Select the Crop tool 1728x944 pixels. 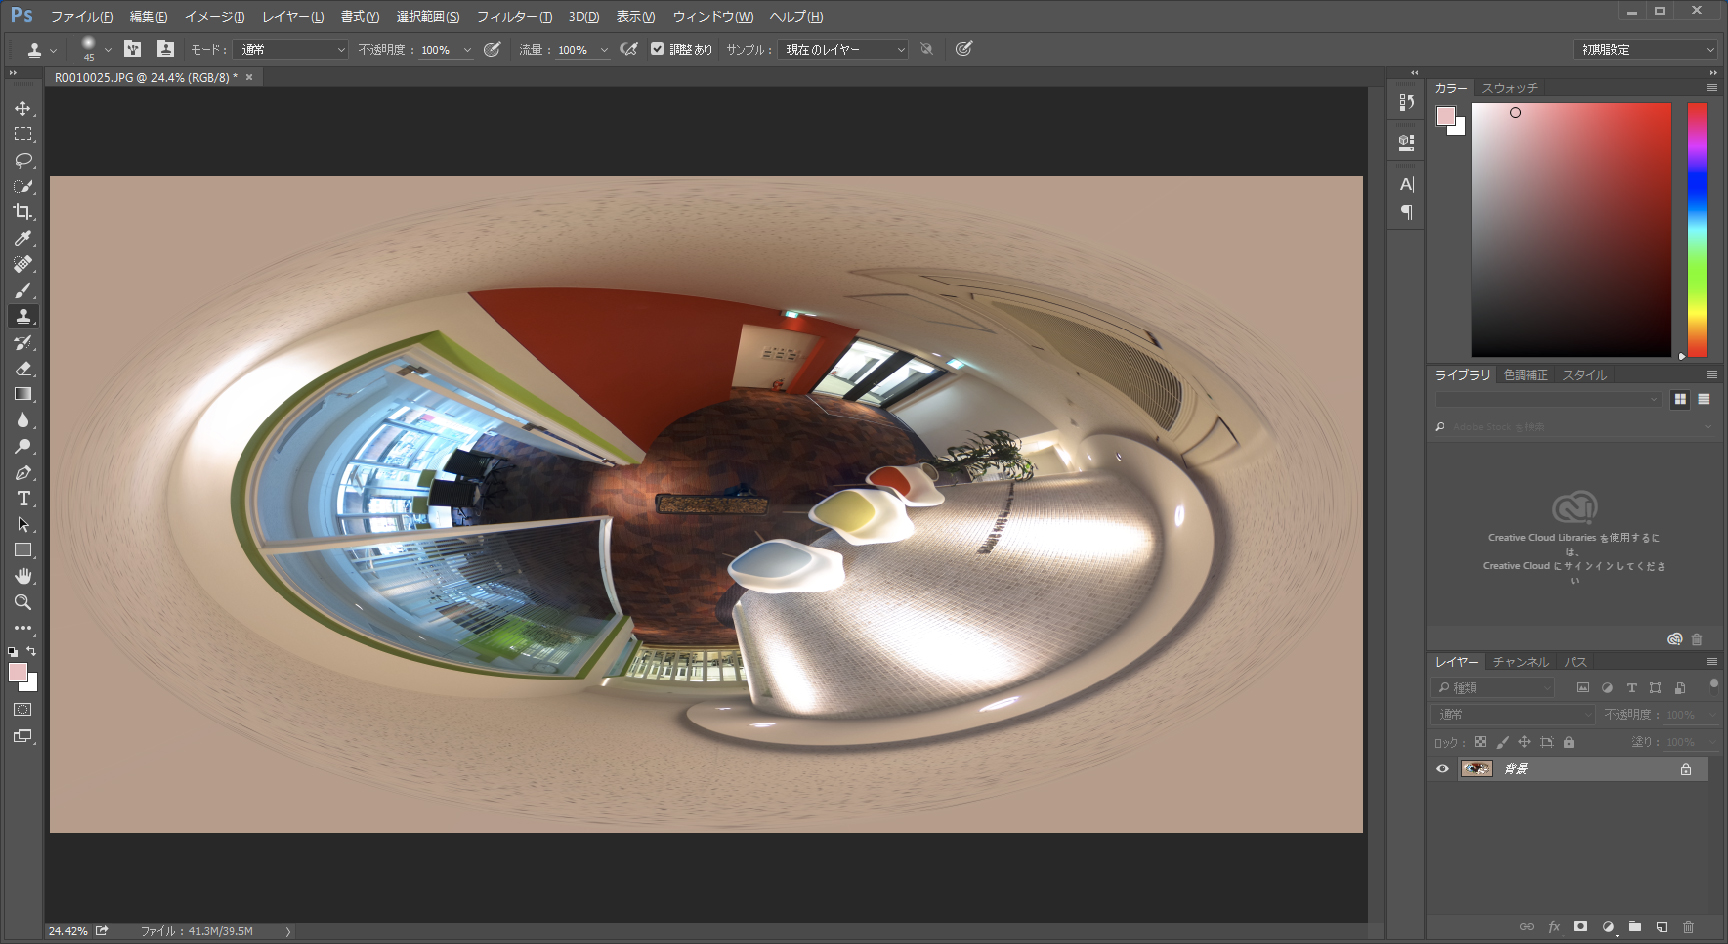[x=23, y=212]
